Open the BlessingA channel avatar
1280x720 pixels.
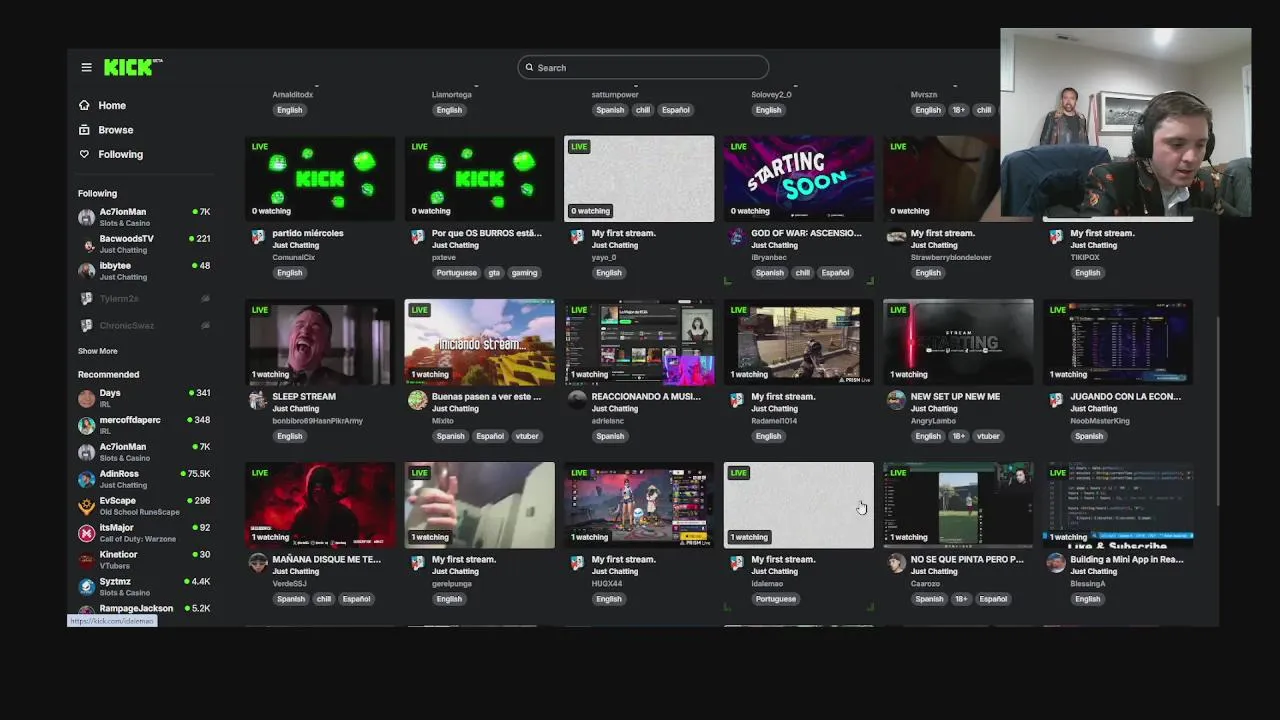pyautogui.click(x=1056, y=563)
